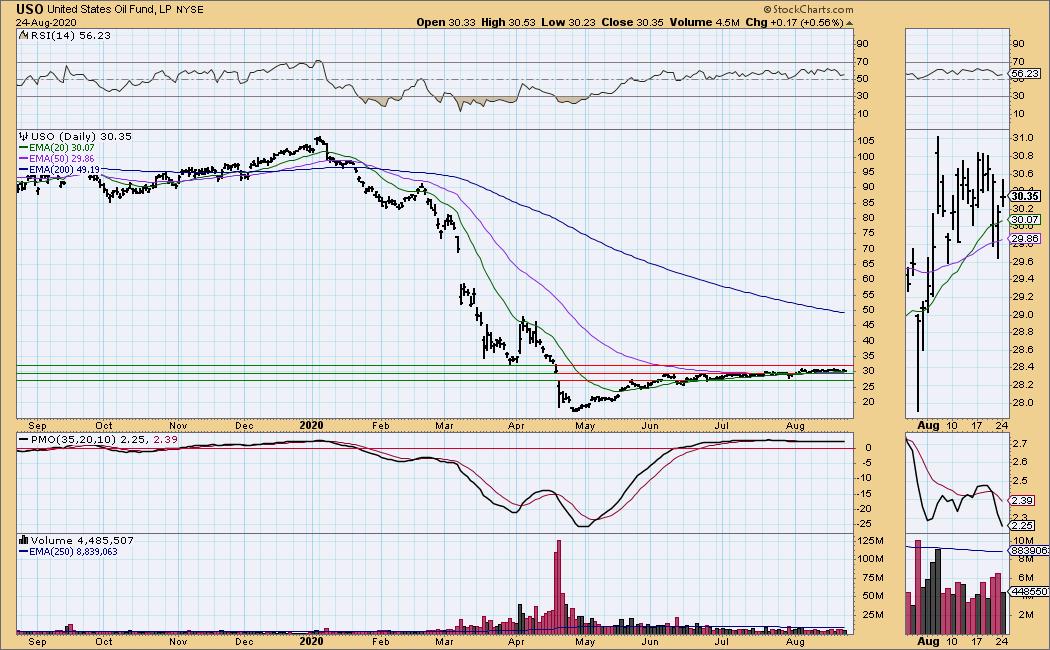Viewport: 1050px width, 650px height.
Task: Open the StockCharts.com copyright link
Action: 809,9
